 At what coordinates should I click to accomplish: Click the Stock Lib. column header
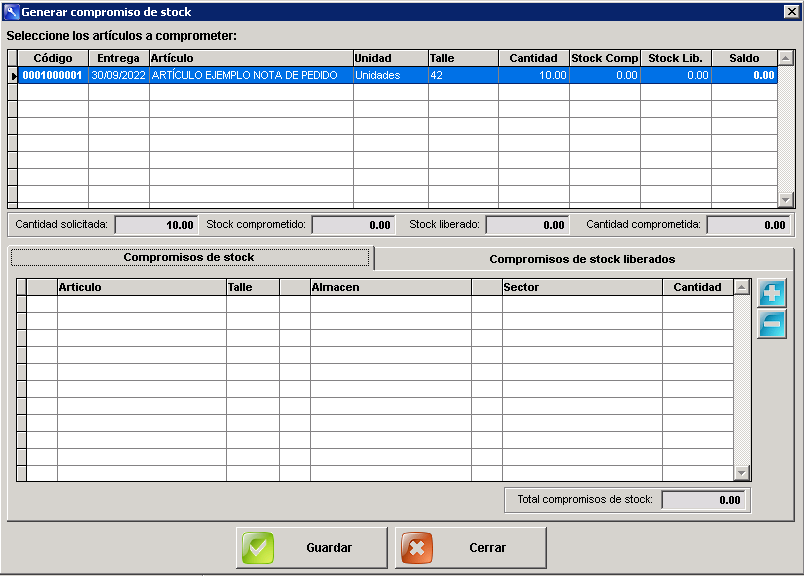click(x=676, y=58)
